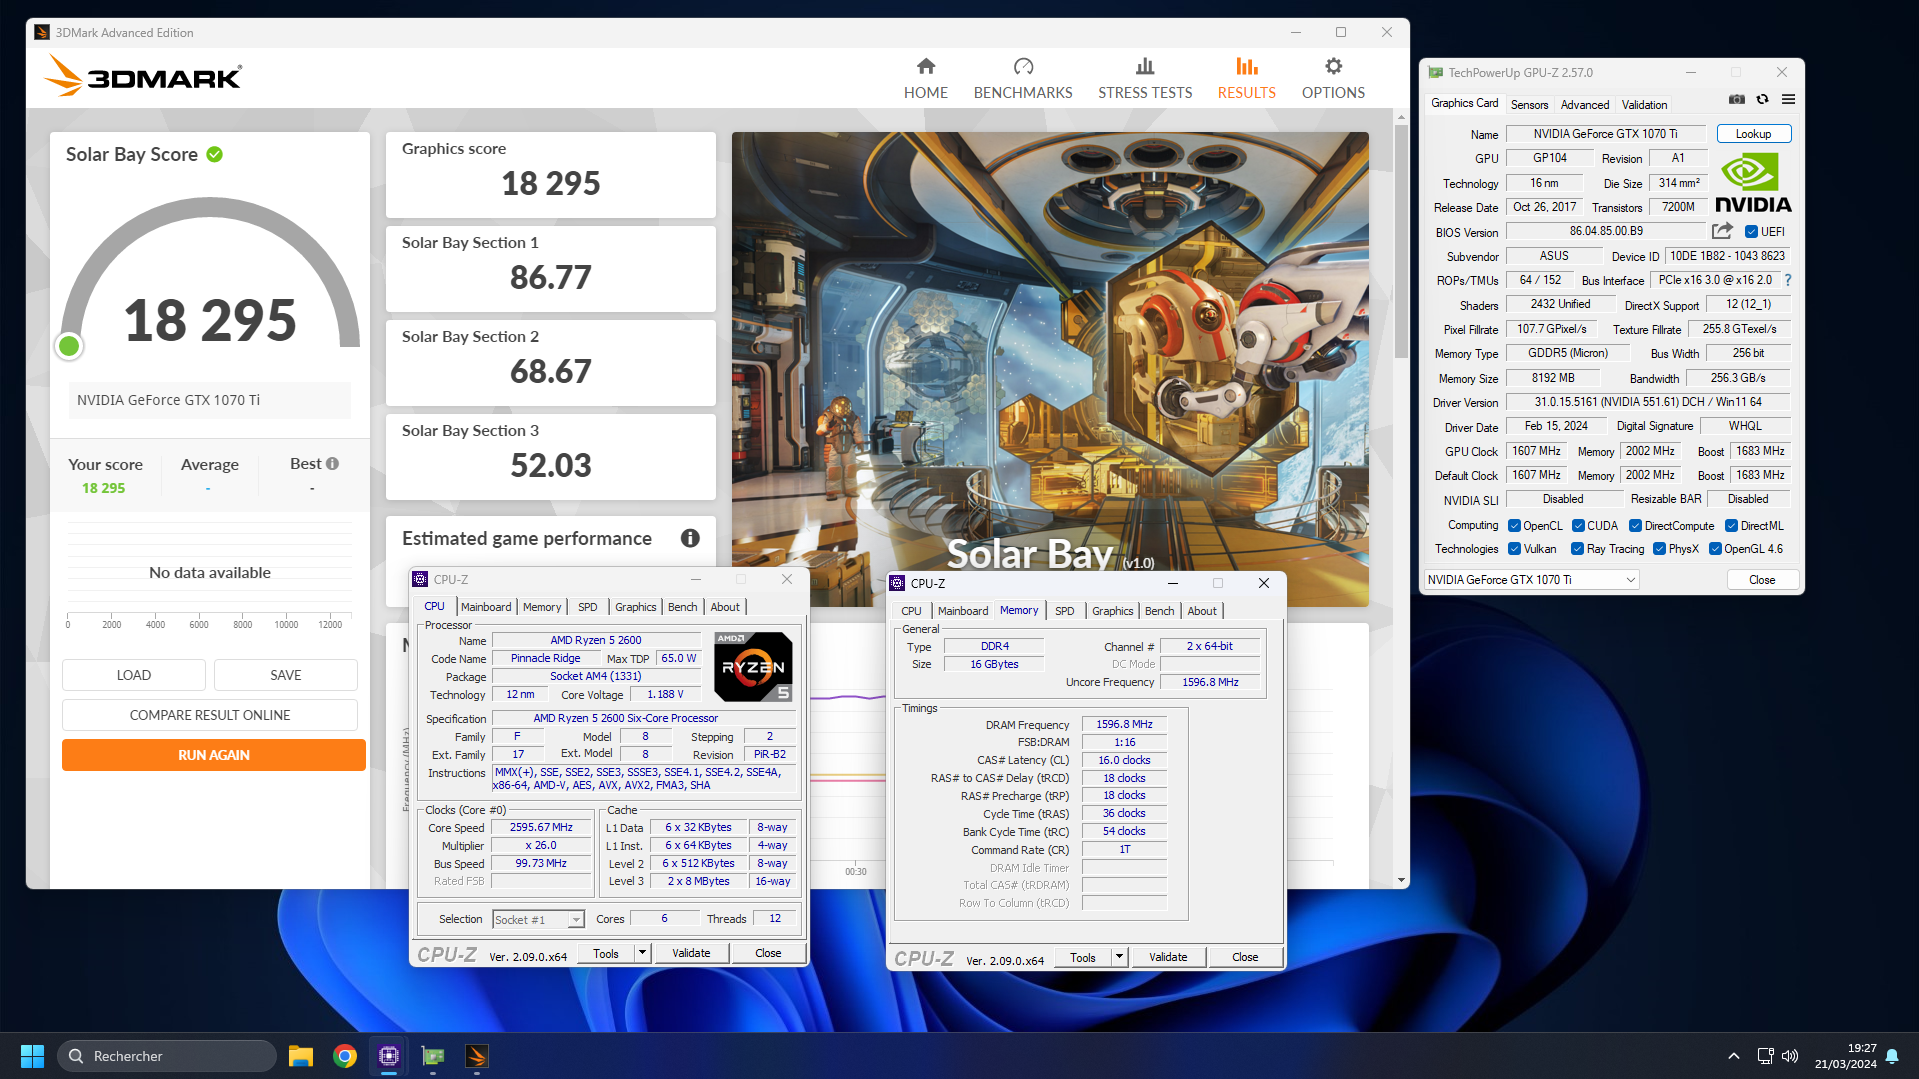The image size is (1919, 1079).
Task: Open 3DMark OPTIONS gear
Action: 1333,78
